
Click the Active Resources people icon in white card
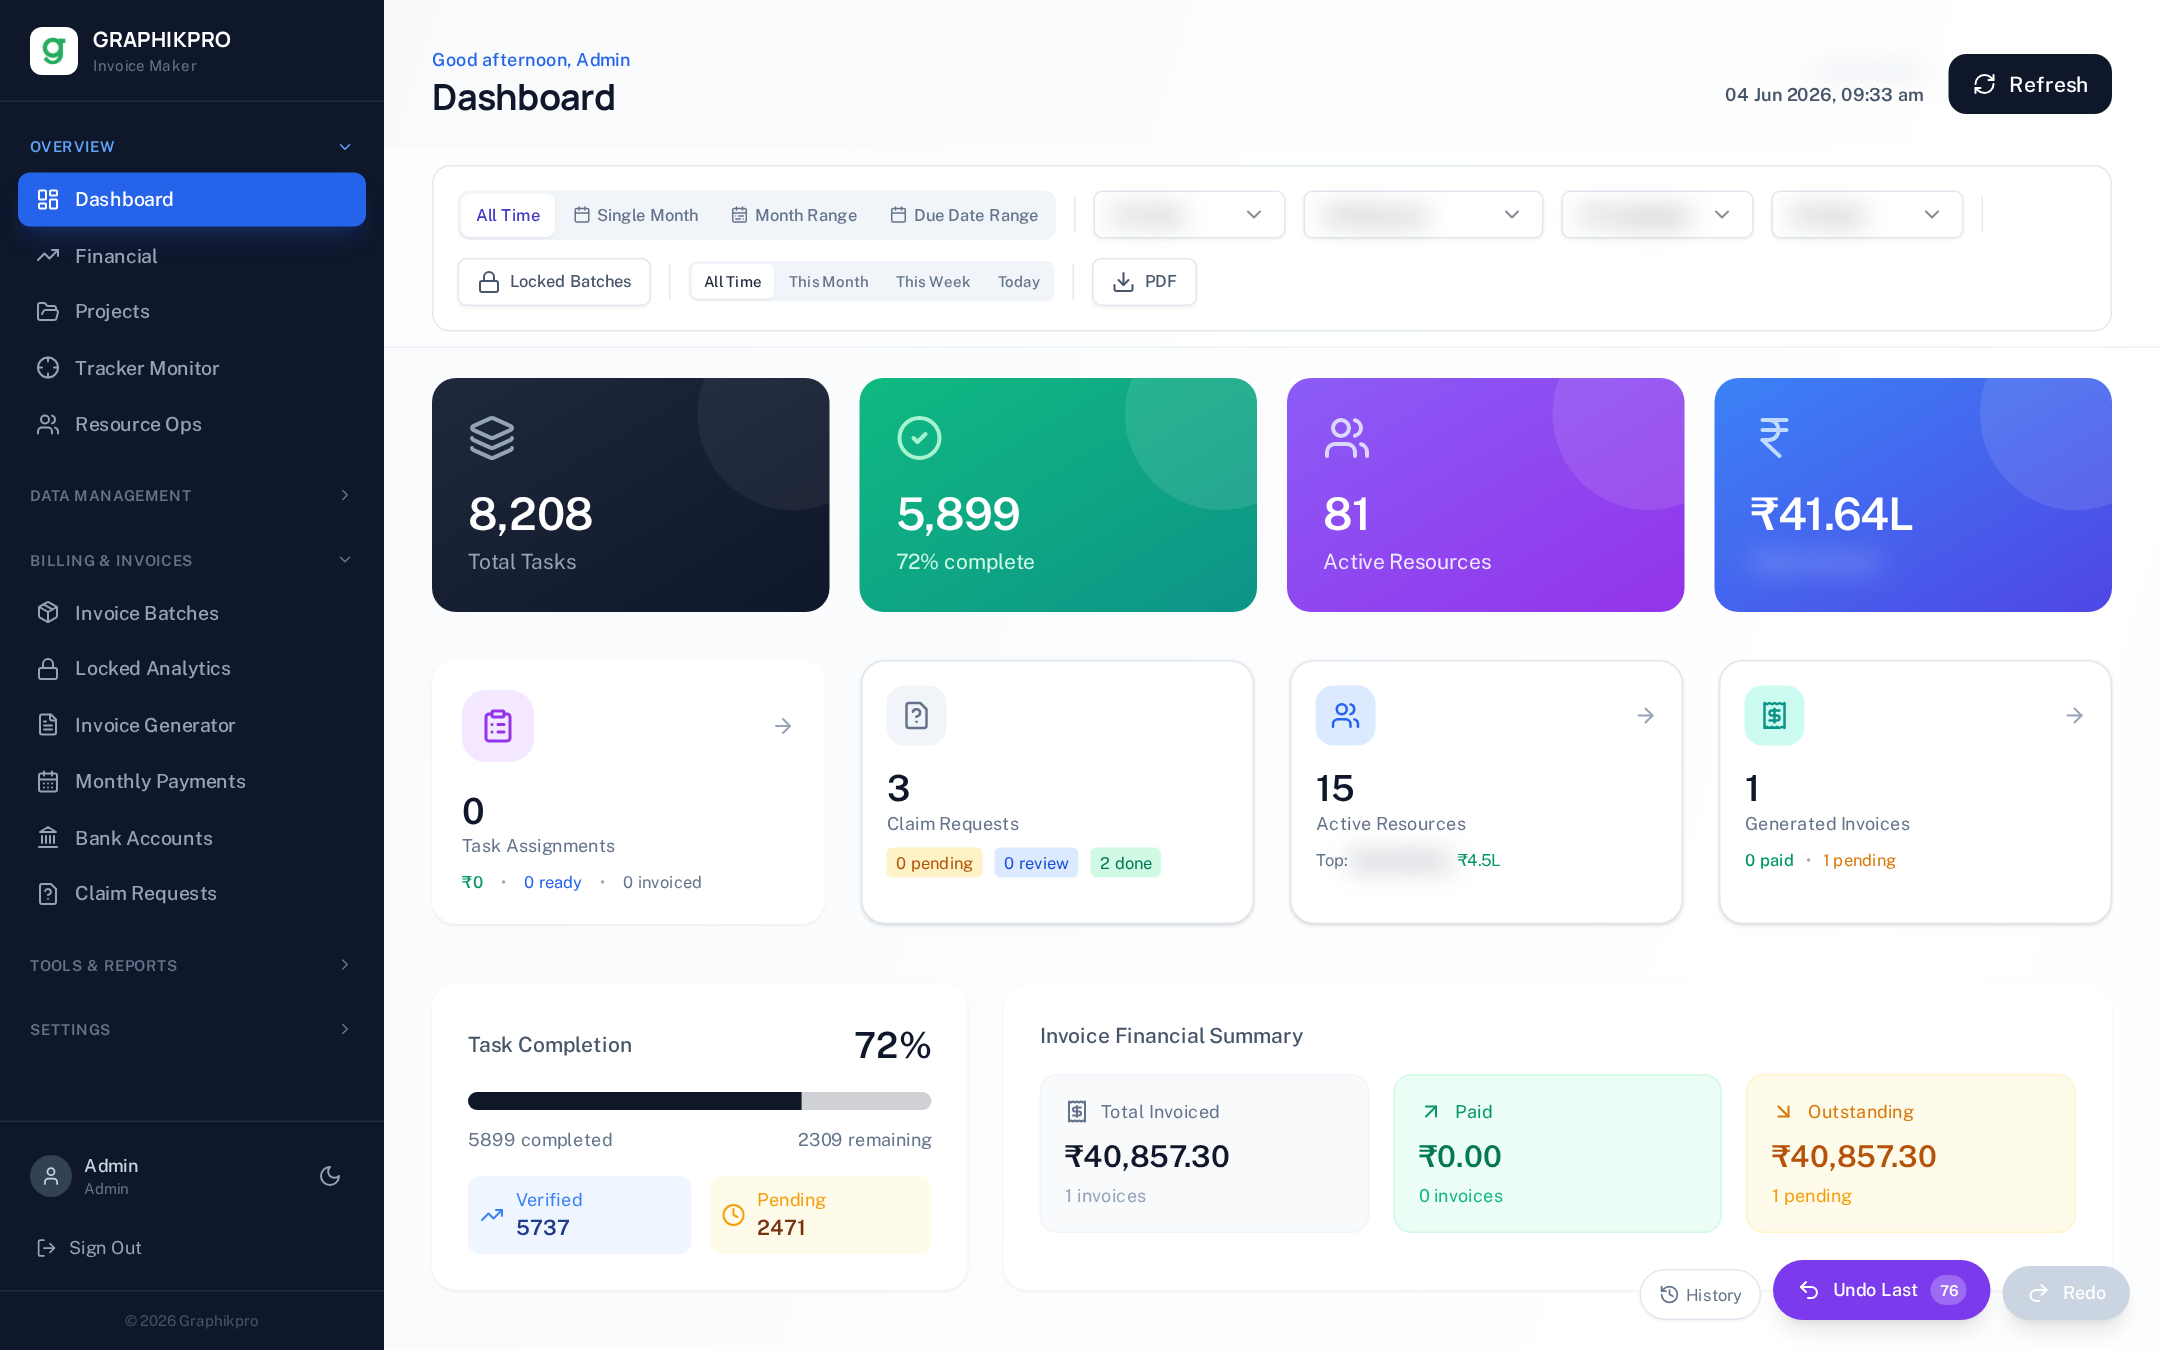click(x=1345, y=716)
